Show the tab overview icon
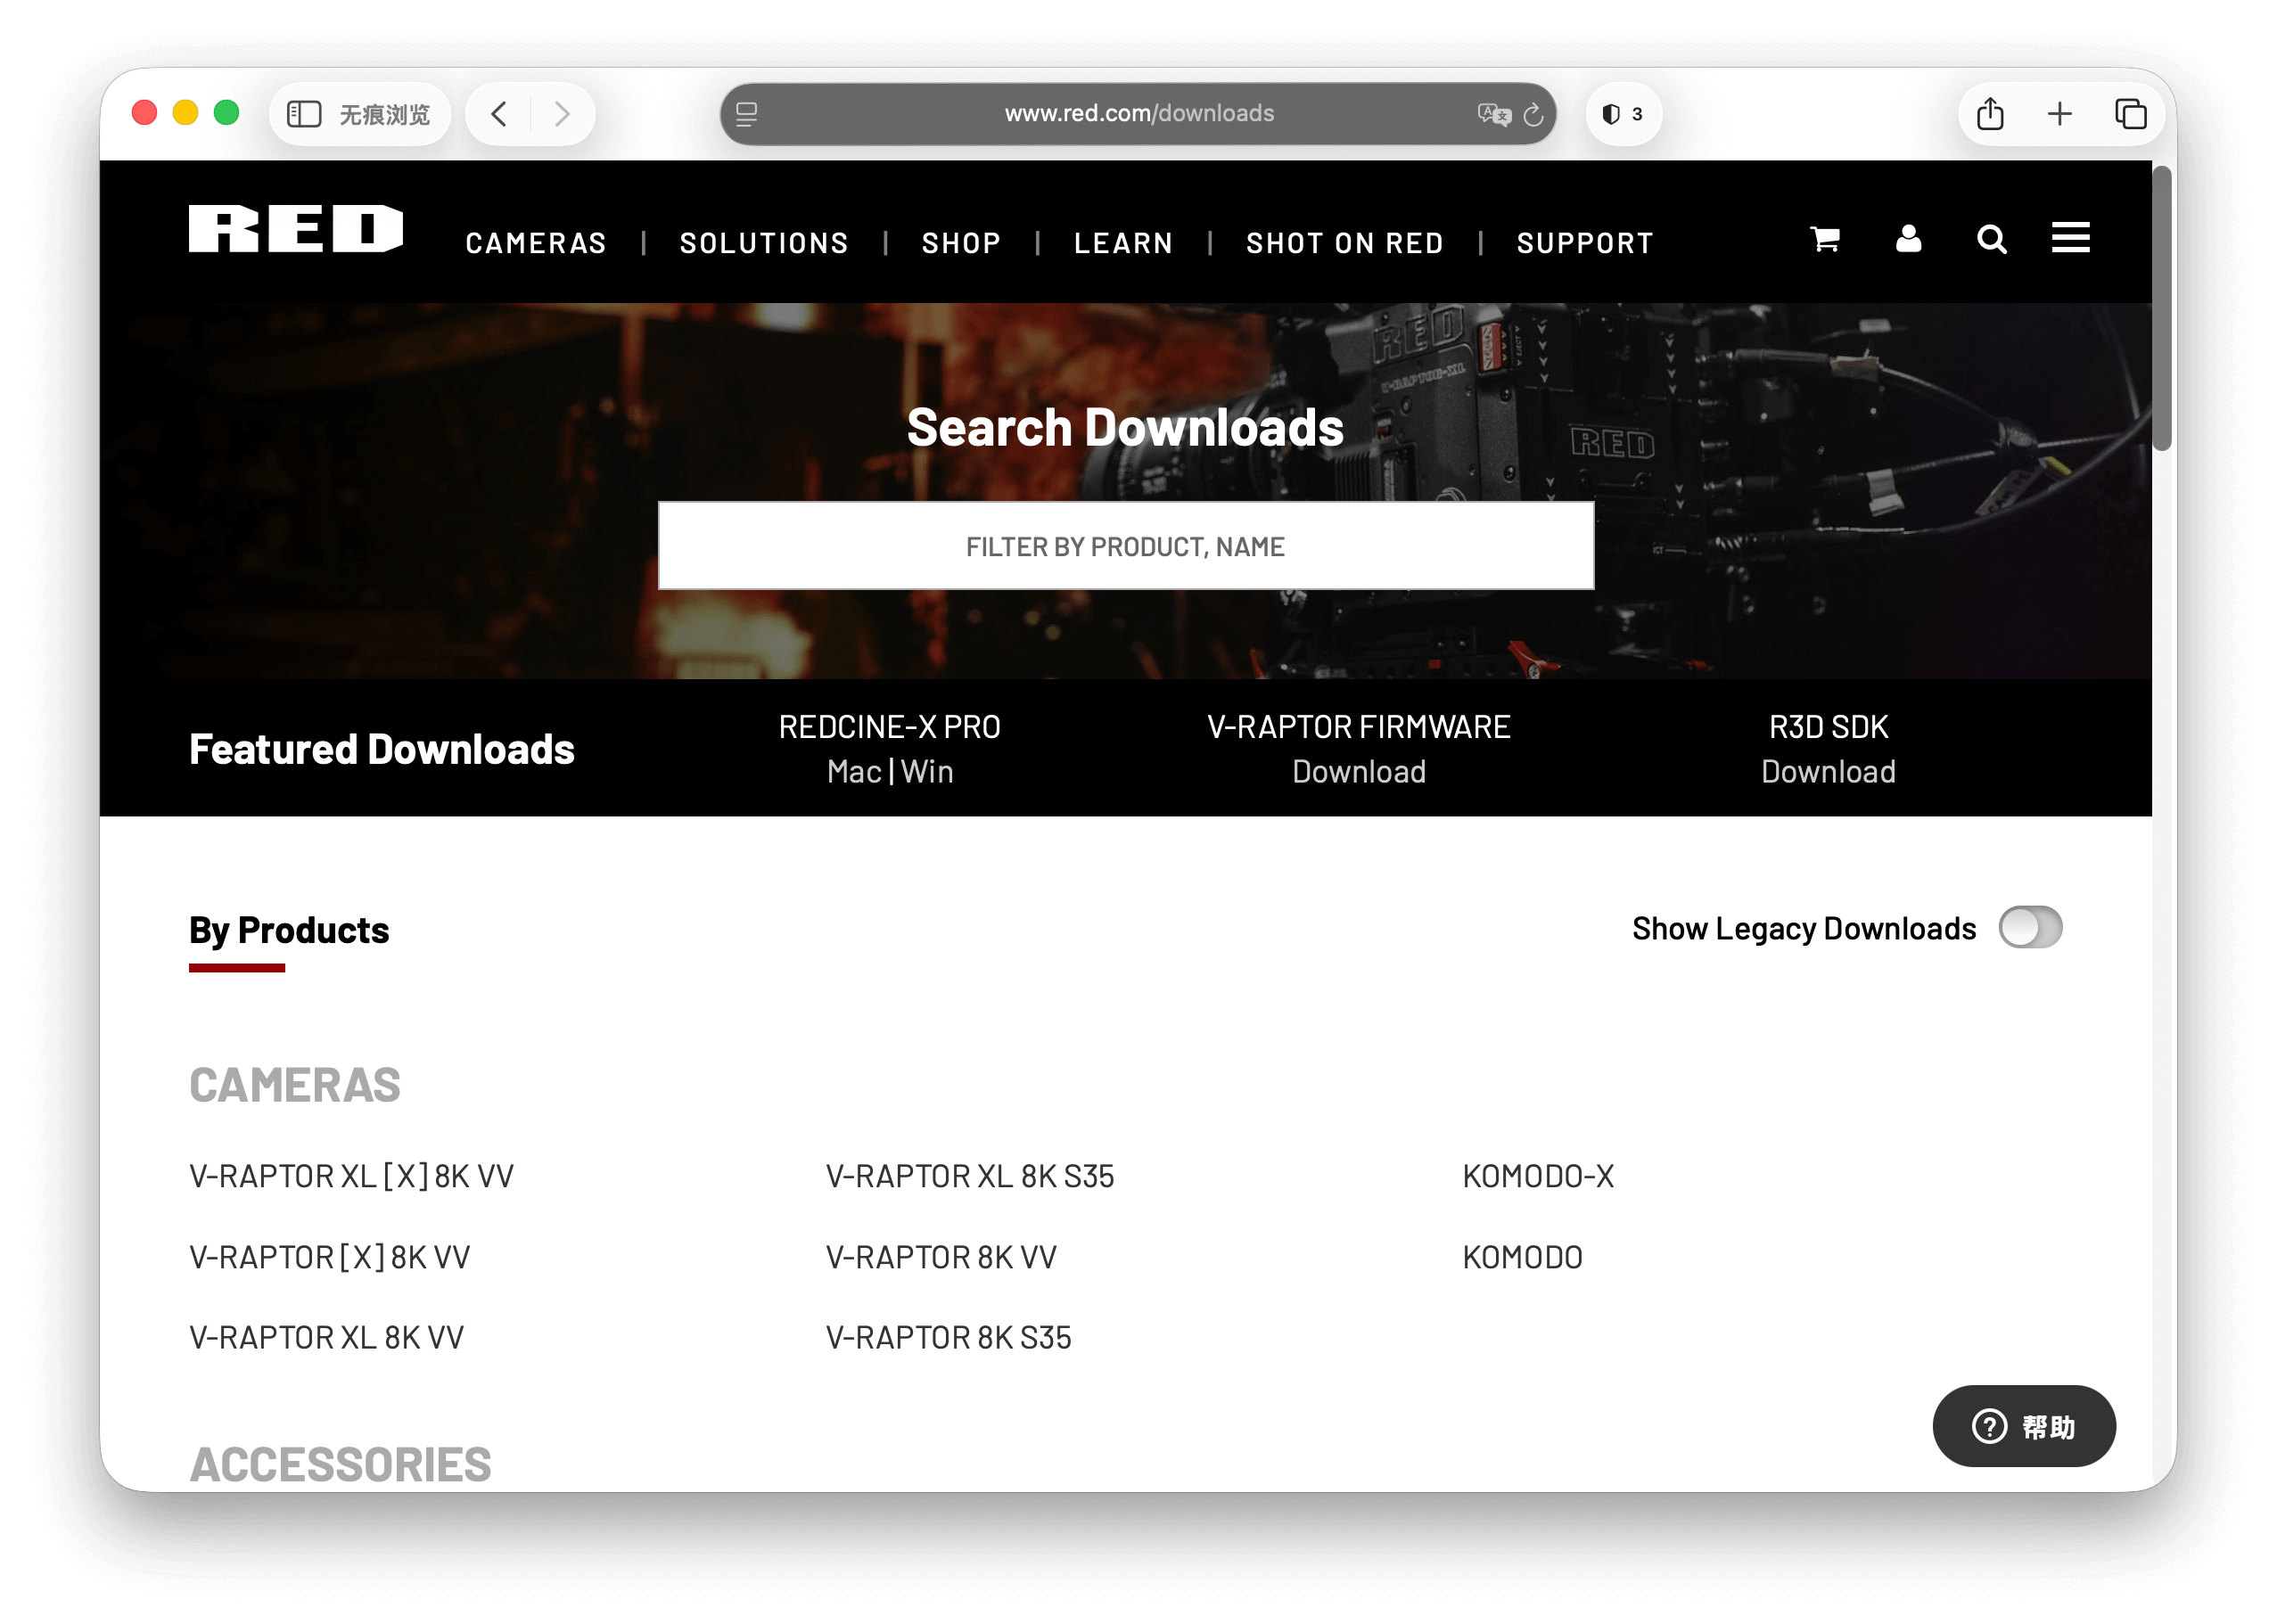Viewport: 2277px width, 1624px height. 2131,114
